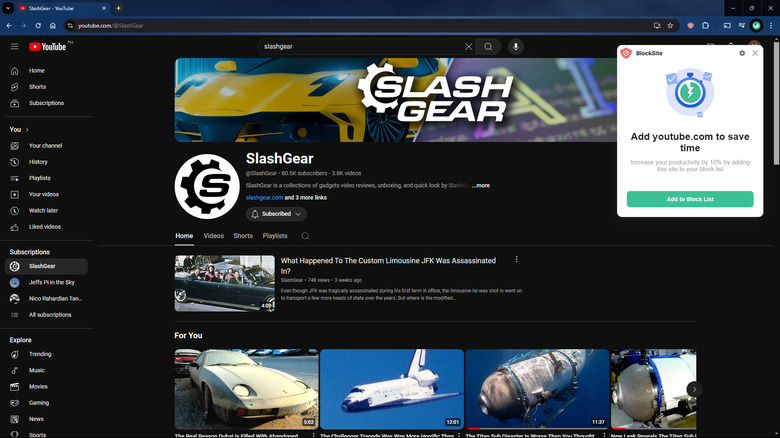The height and width of the screenshot is (438, 780).
Task: Open the 'and 3 more links' text
Action: coord(305,198)
